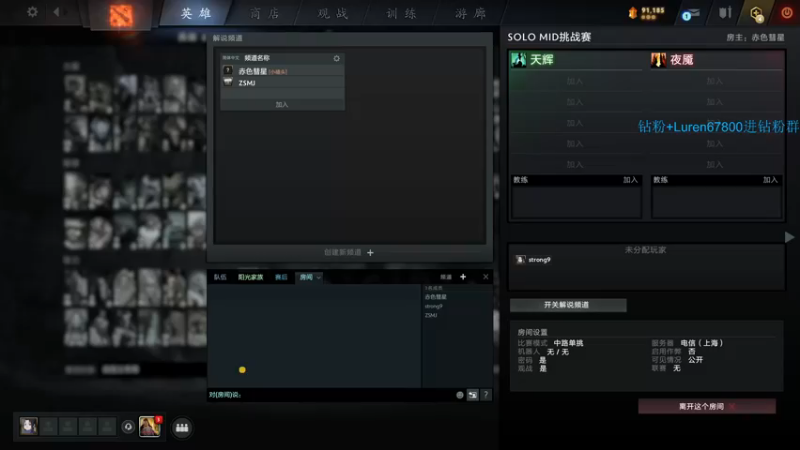Click 公开 visibility value

695,360
